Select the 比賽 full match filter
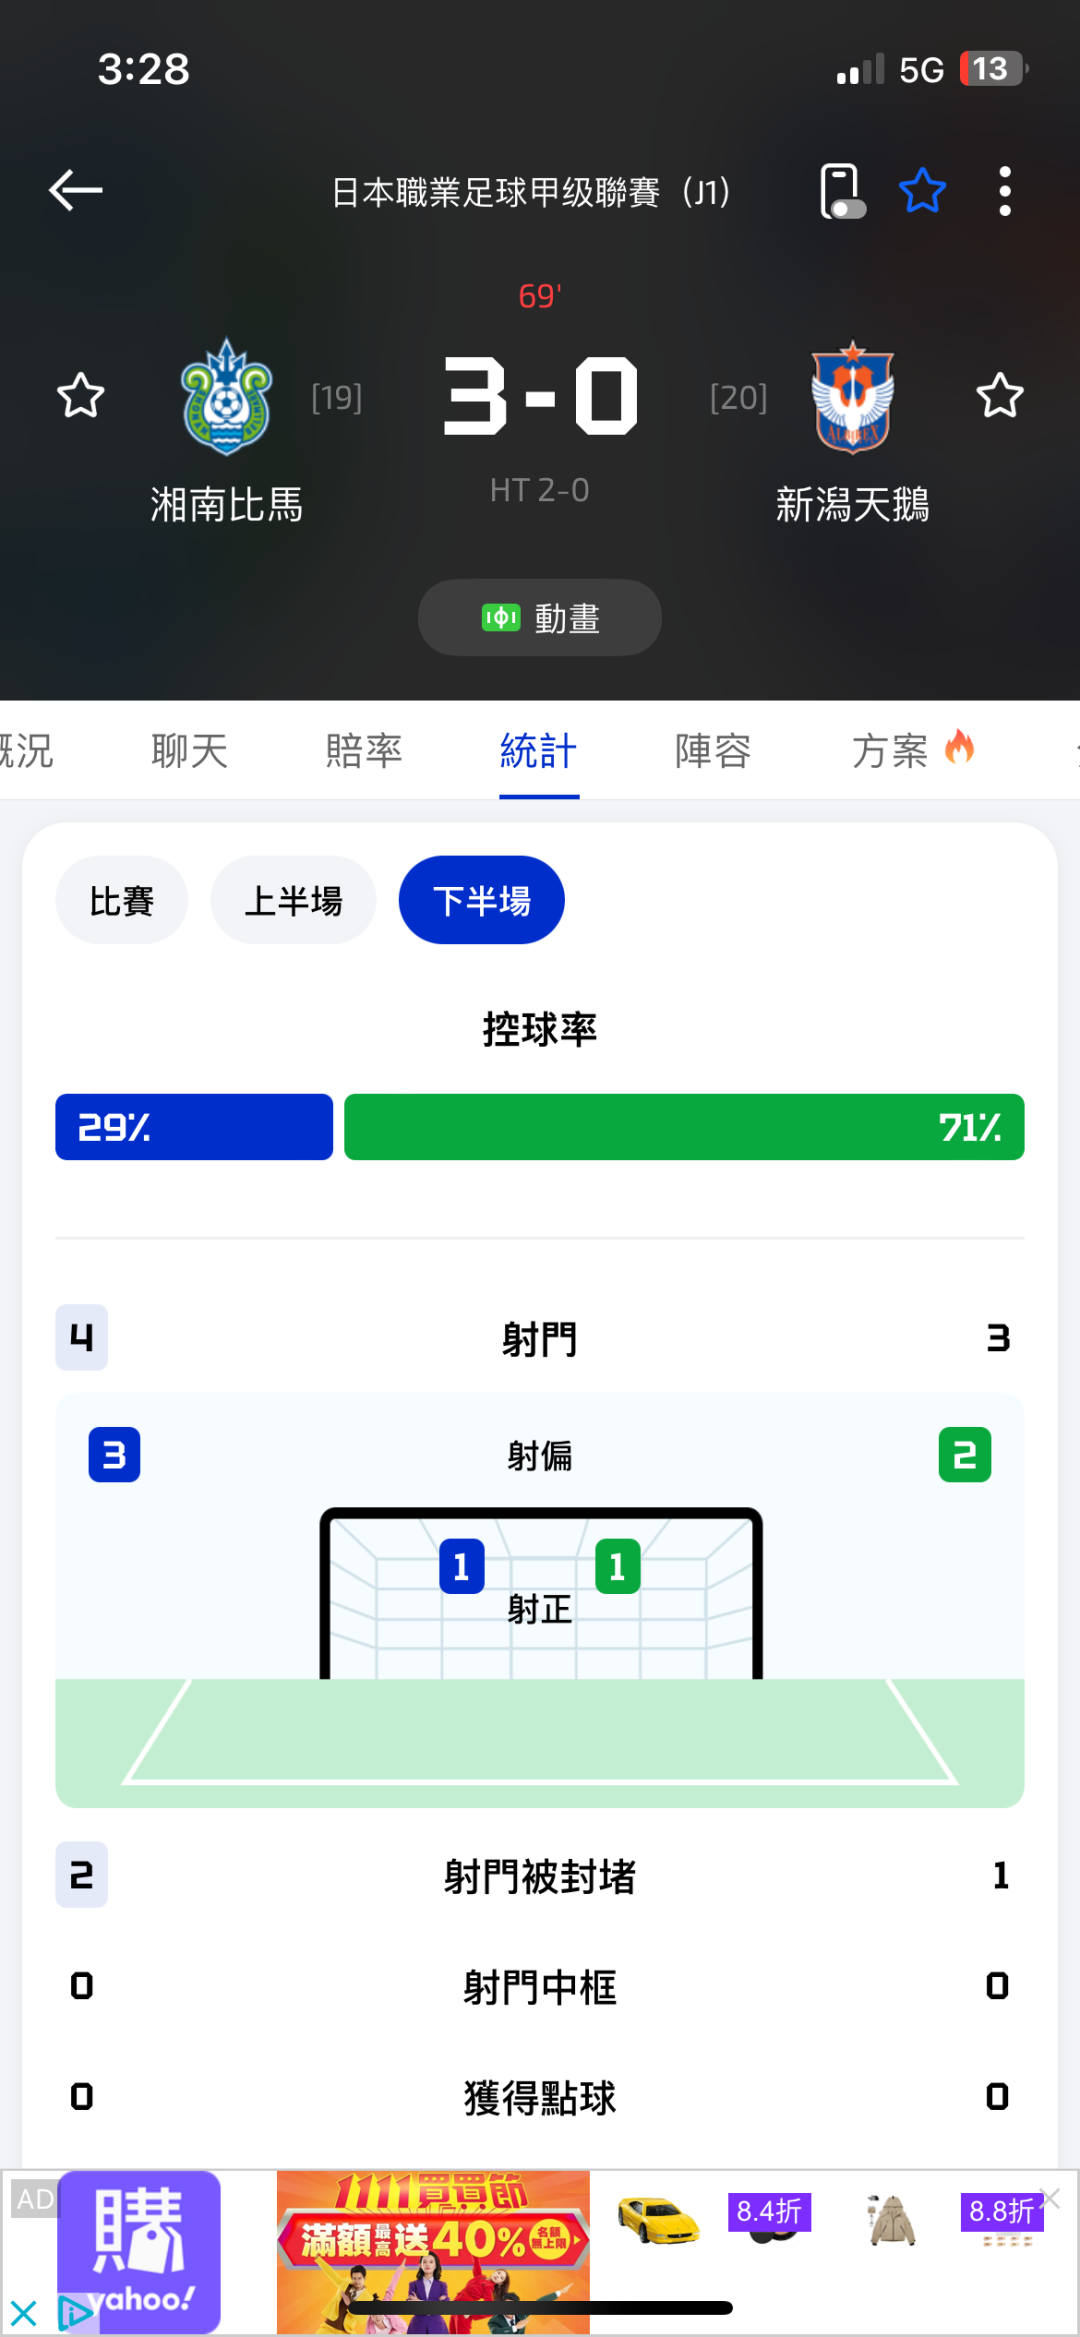Image resolution: width=1080 pixels, height=2337 pixels. pyautogui.click(x=122, y=900)
